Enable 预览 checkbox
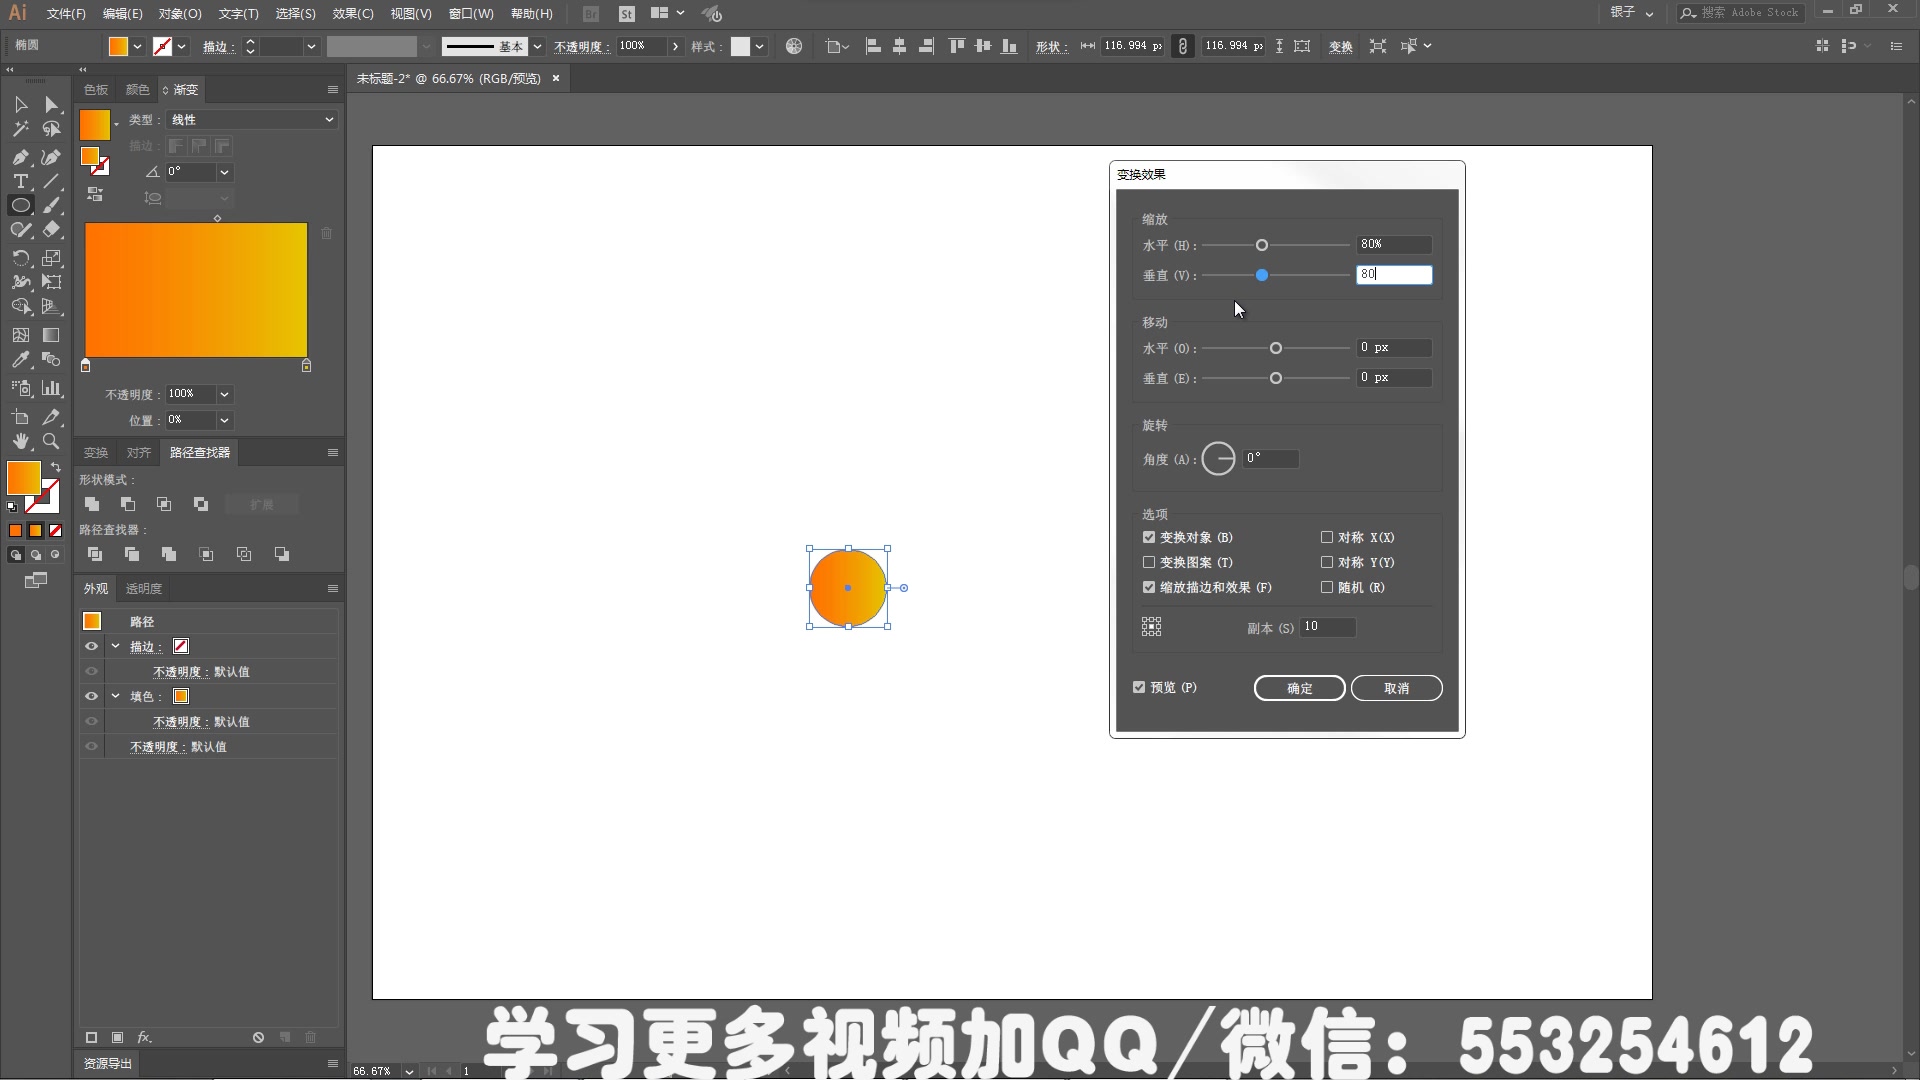Image resolution: width=1920 pixels, height=1080 pixels. click(x=1139, y=687)
